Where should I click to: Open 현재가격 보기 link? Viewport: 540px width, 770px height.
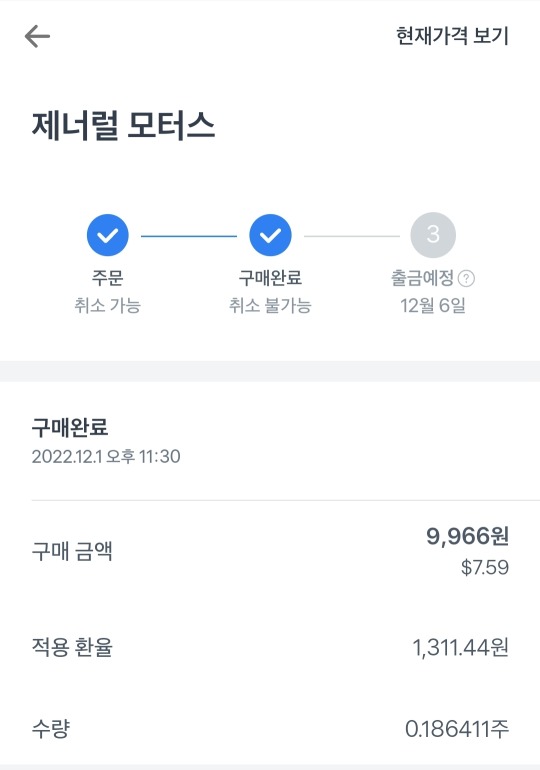click(452, 36)
